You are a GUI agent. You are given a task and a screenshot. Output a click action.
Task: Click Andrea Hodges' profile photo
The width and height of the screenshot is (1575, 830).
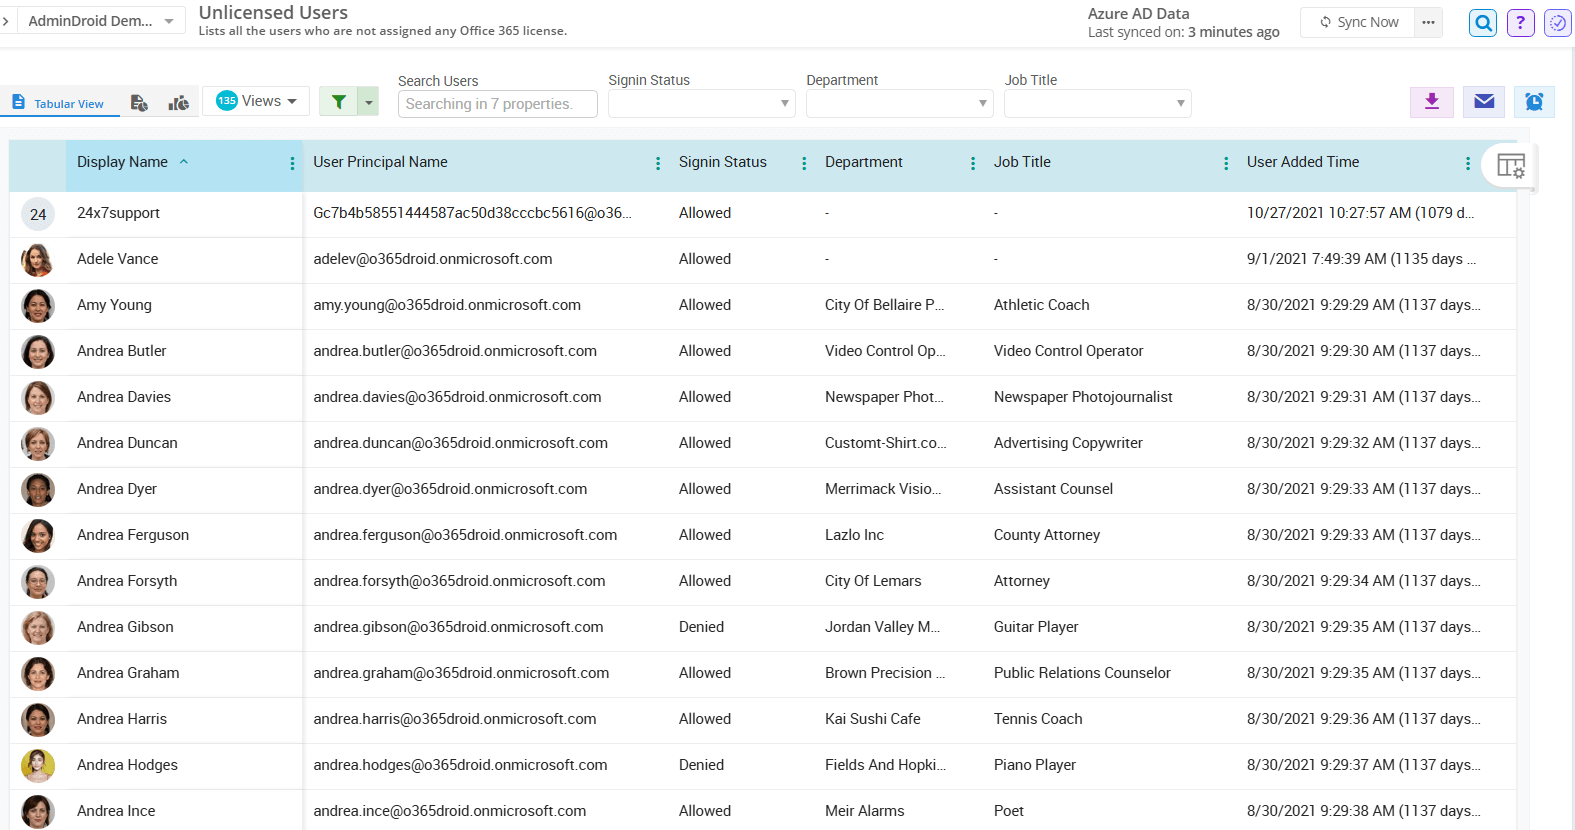[38, 766]
